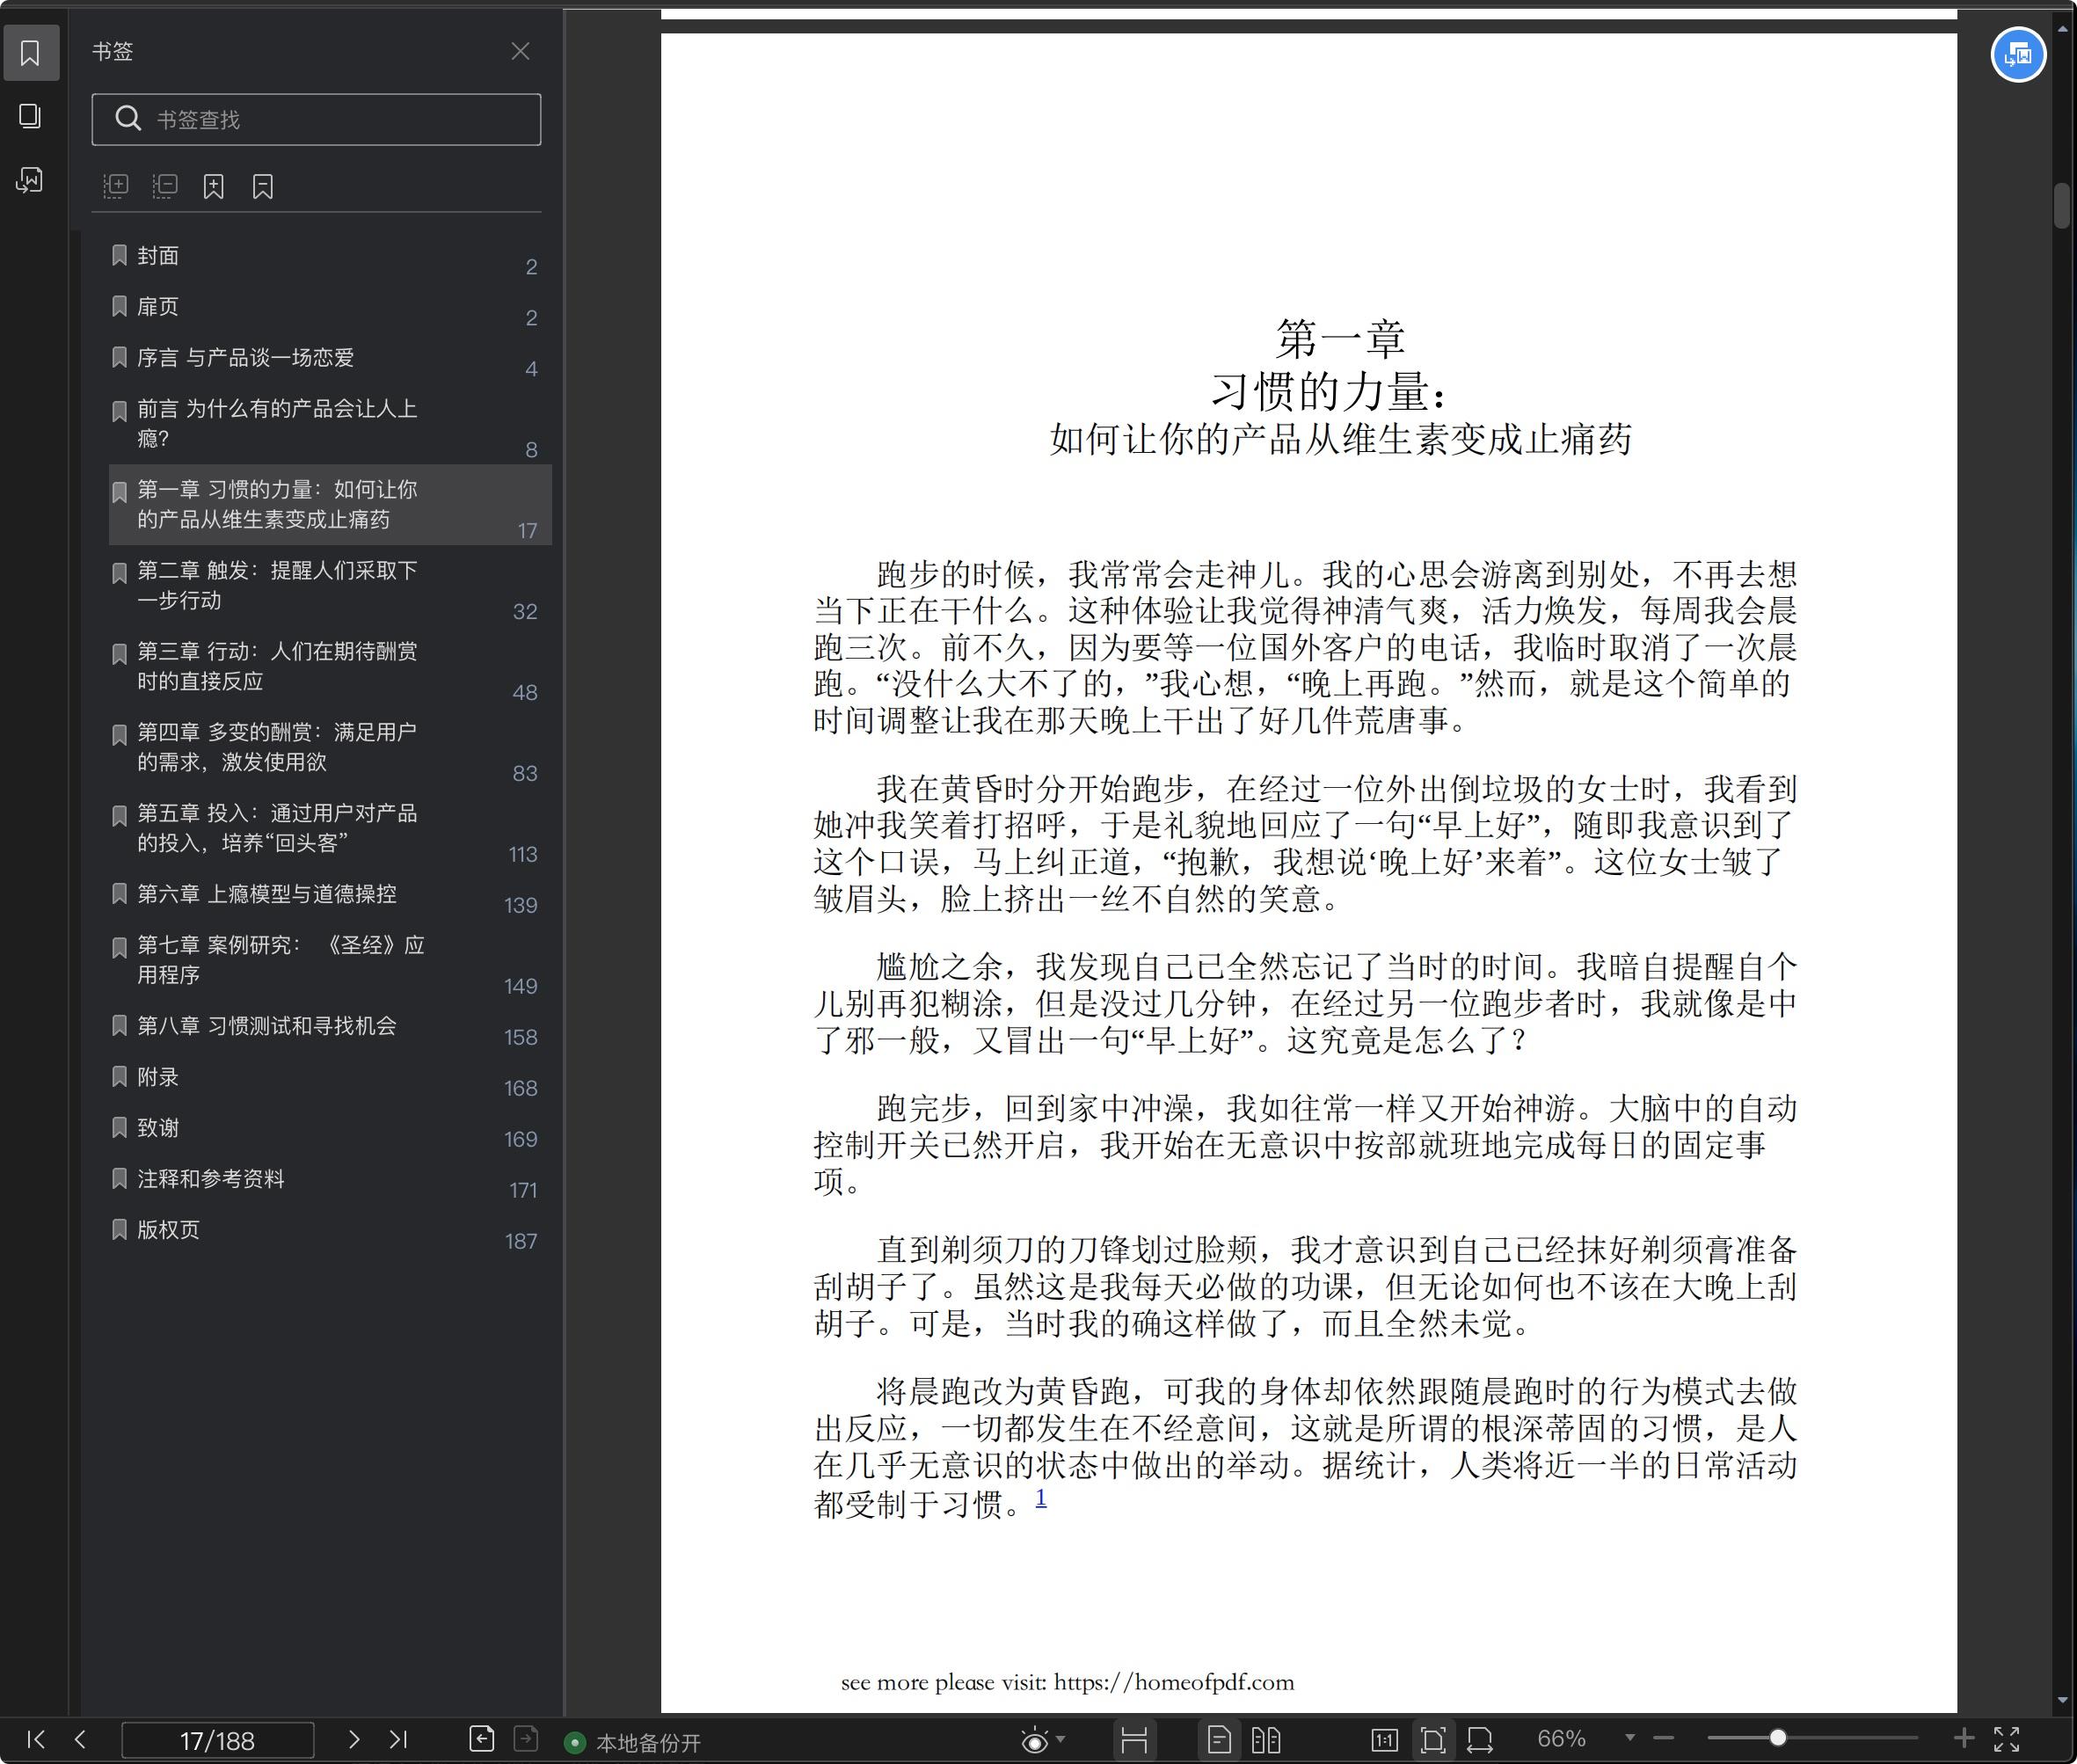Jump to 前言 为什么有的产品会让人上瘾
Viewport: 2077px width, 1764px height.
(330, 424)
